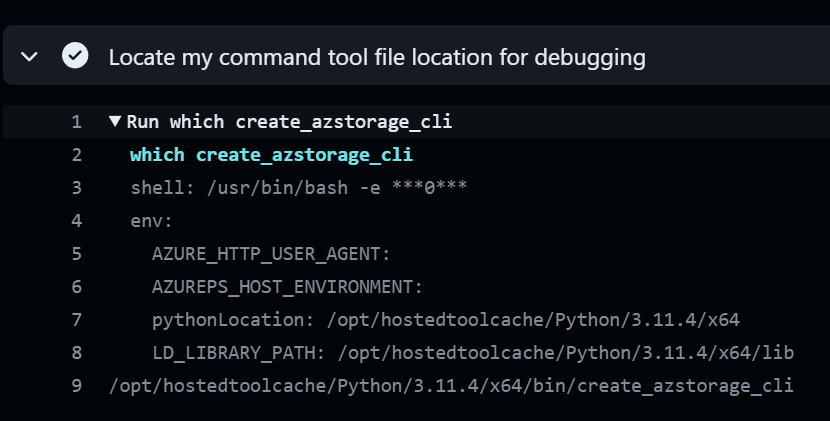
Task: Click the cyan 'which create_azstorage_cli' command text
Action: (x=271, y=155)
